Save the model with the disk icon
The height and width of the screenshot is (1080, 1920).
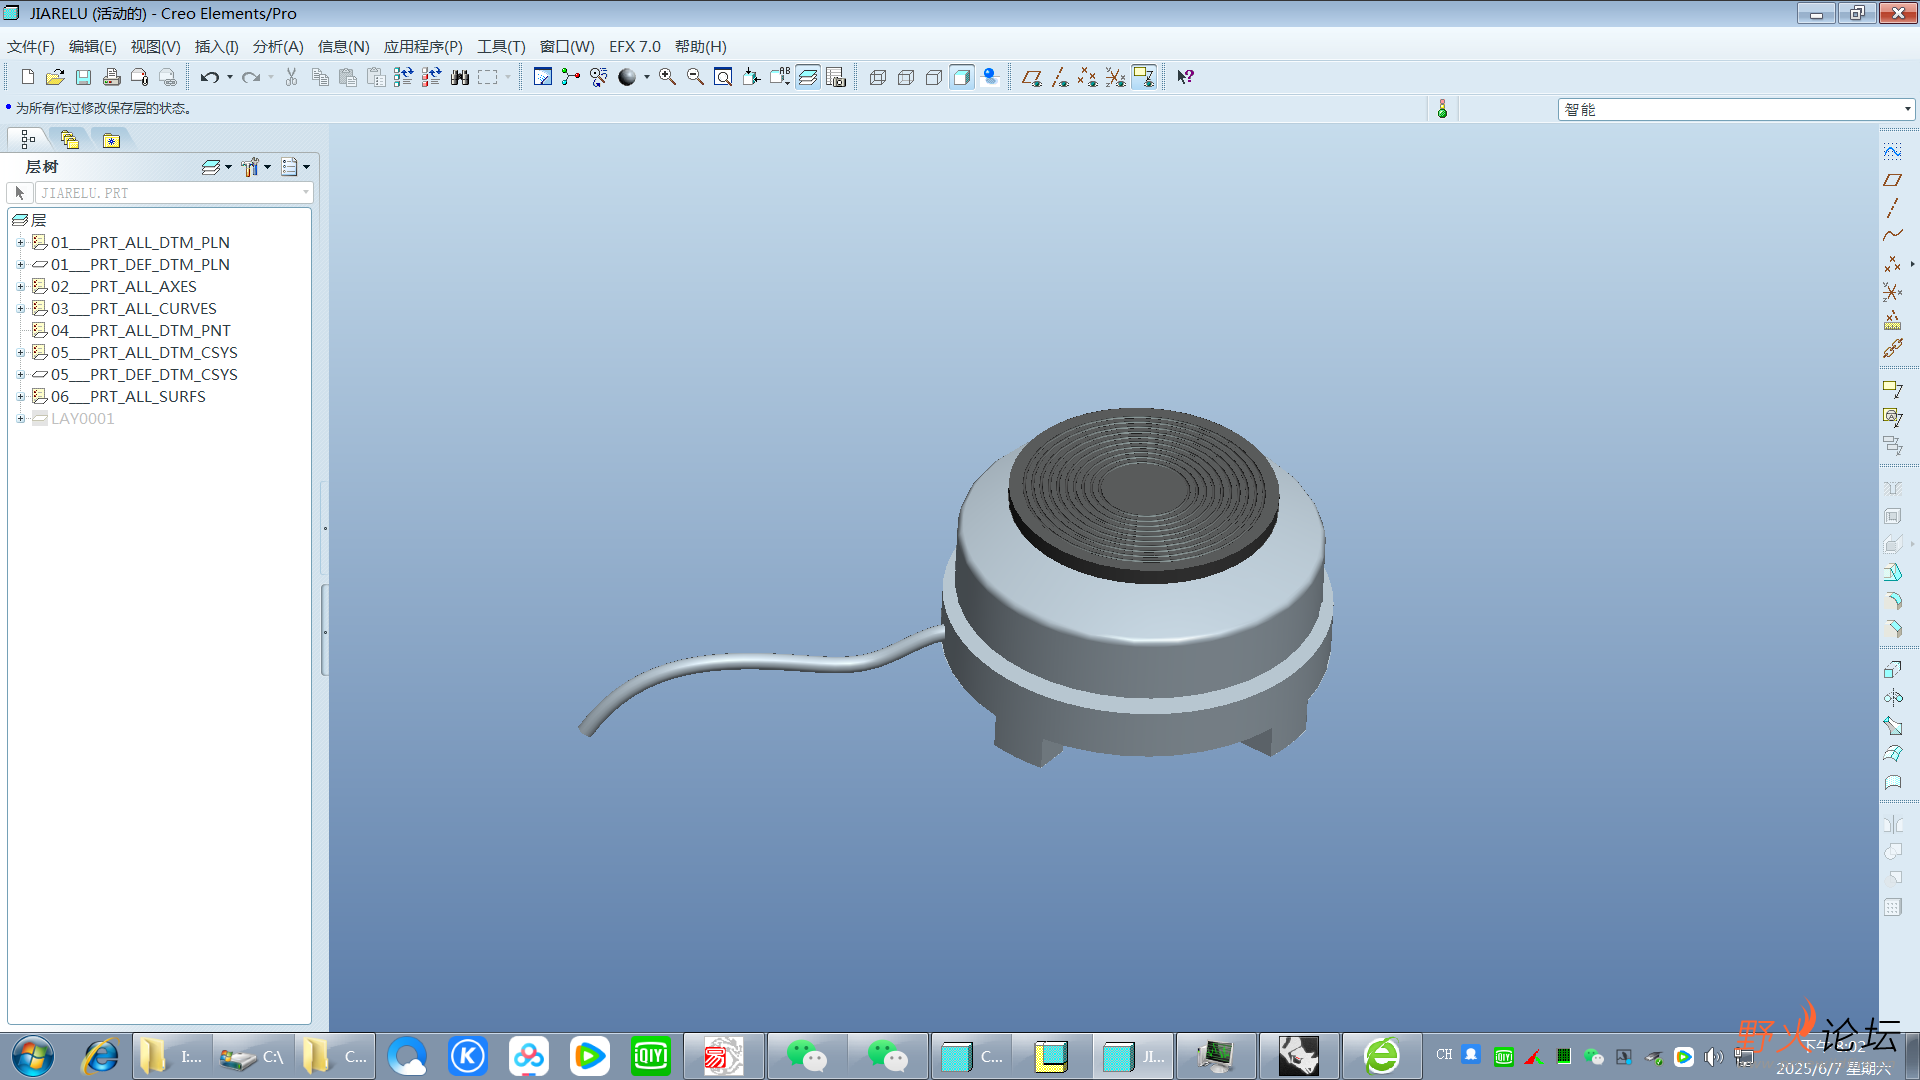[84, 77]
